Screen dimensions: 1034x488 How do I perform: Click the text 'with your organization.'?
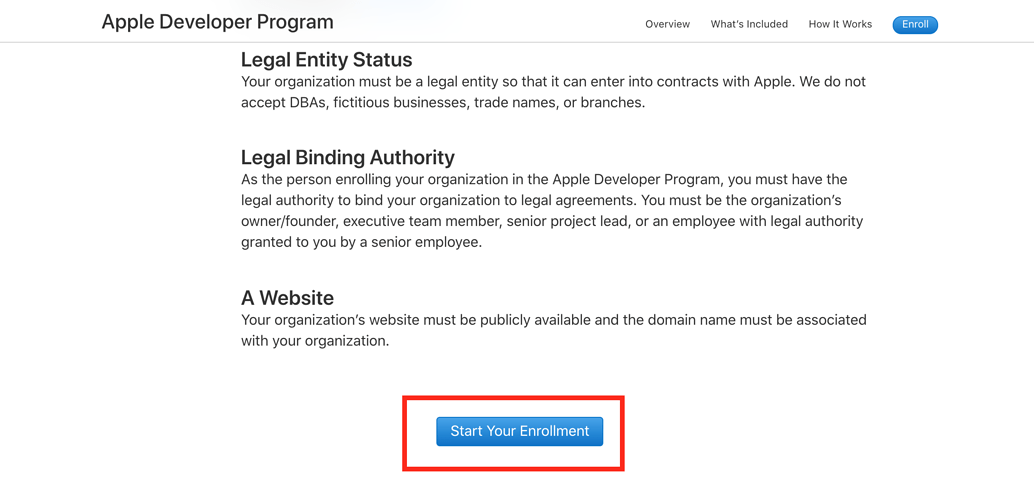(315, 342)
